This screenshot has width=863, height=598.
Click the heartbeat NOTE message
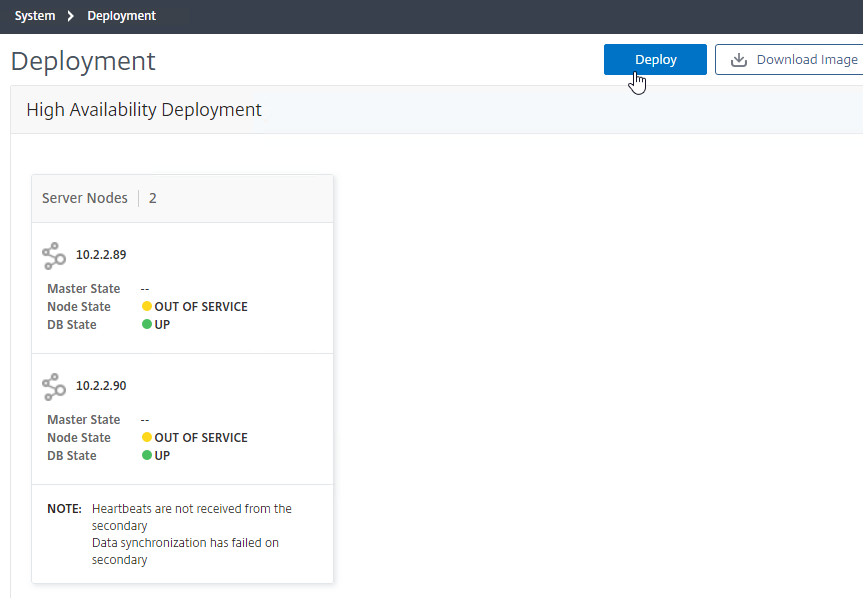[x=192, y=517]
